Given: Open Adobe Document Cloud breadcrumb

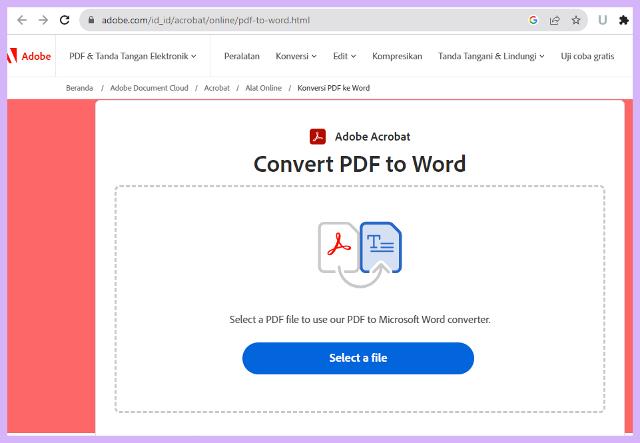Looking at the screenshot, I should (149, 88).
